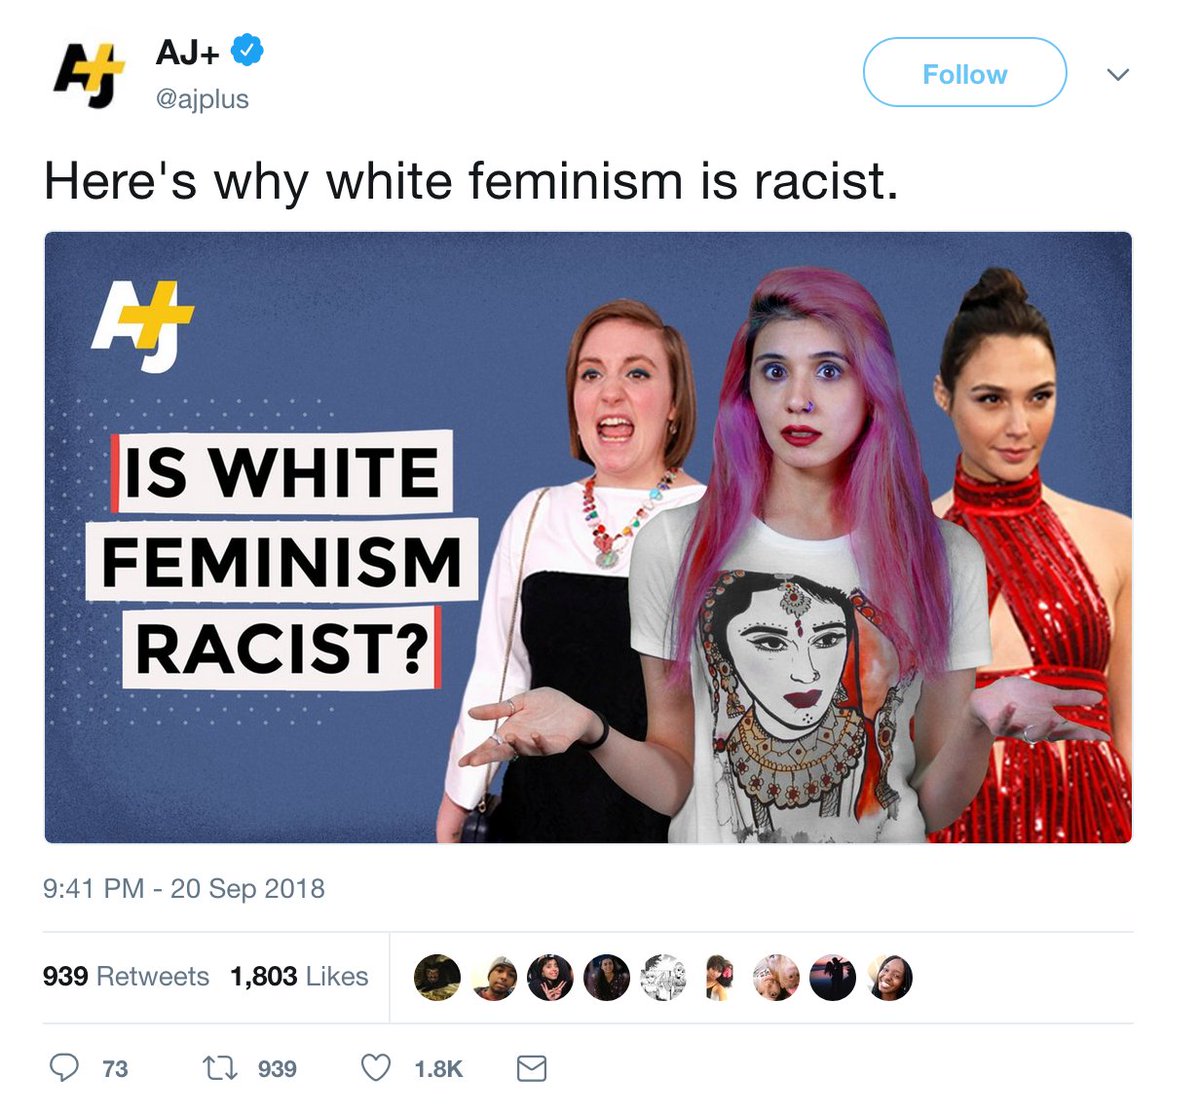The image size is (1200, 1114).
Task: Open last liker's avatar in row
Action: [x=889, y=977]
